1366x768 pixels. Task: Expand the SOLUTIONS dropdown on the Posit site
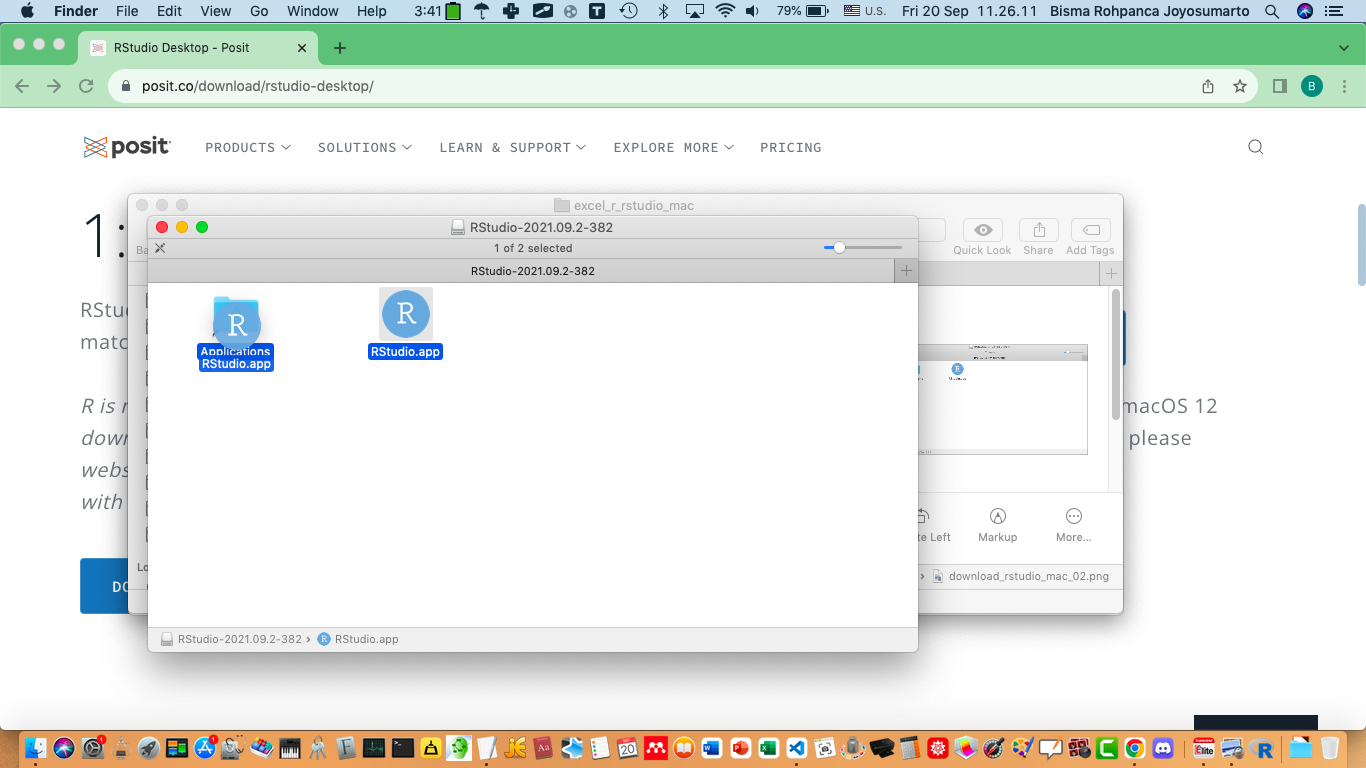click(365, 147)
